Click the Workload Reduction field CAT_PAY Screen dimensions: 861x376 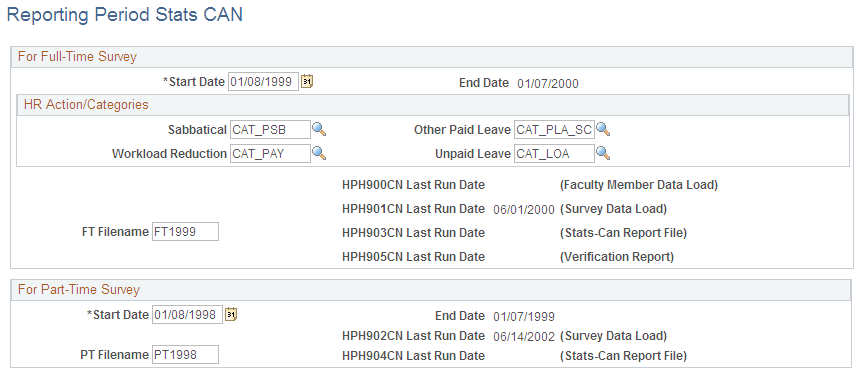pos(270,154)
